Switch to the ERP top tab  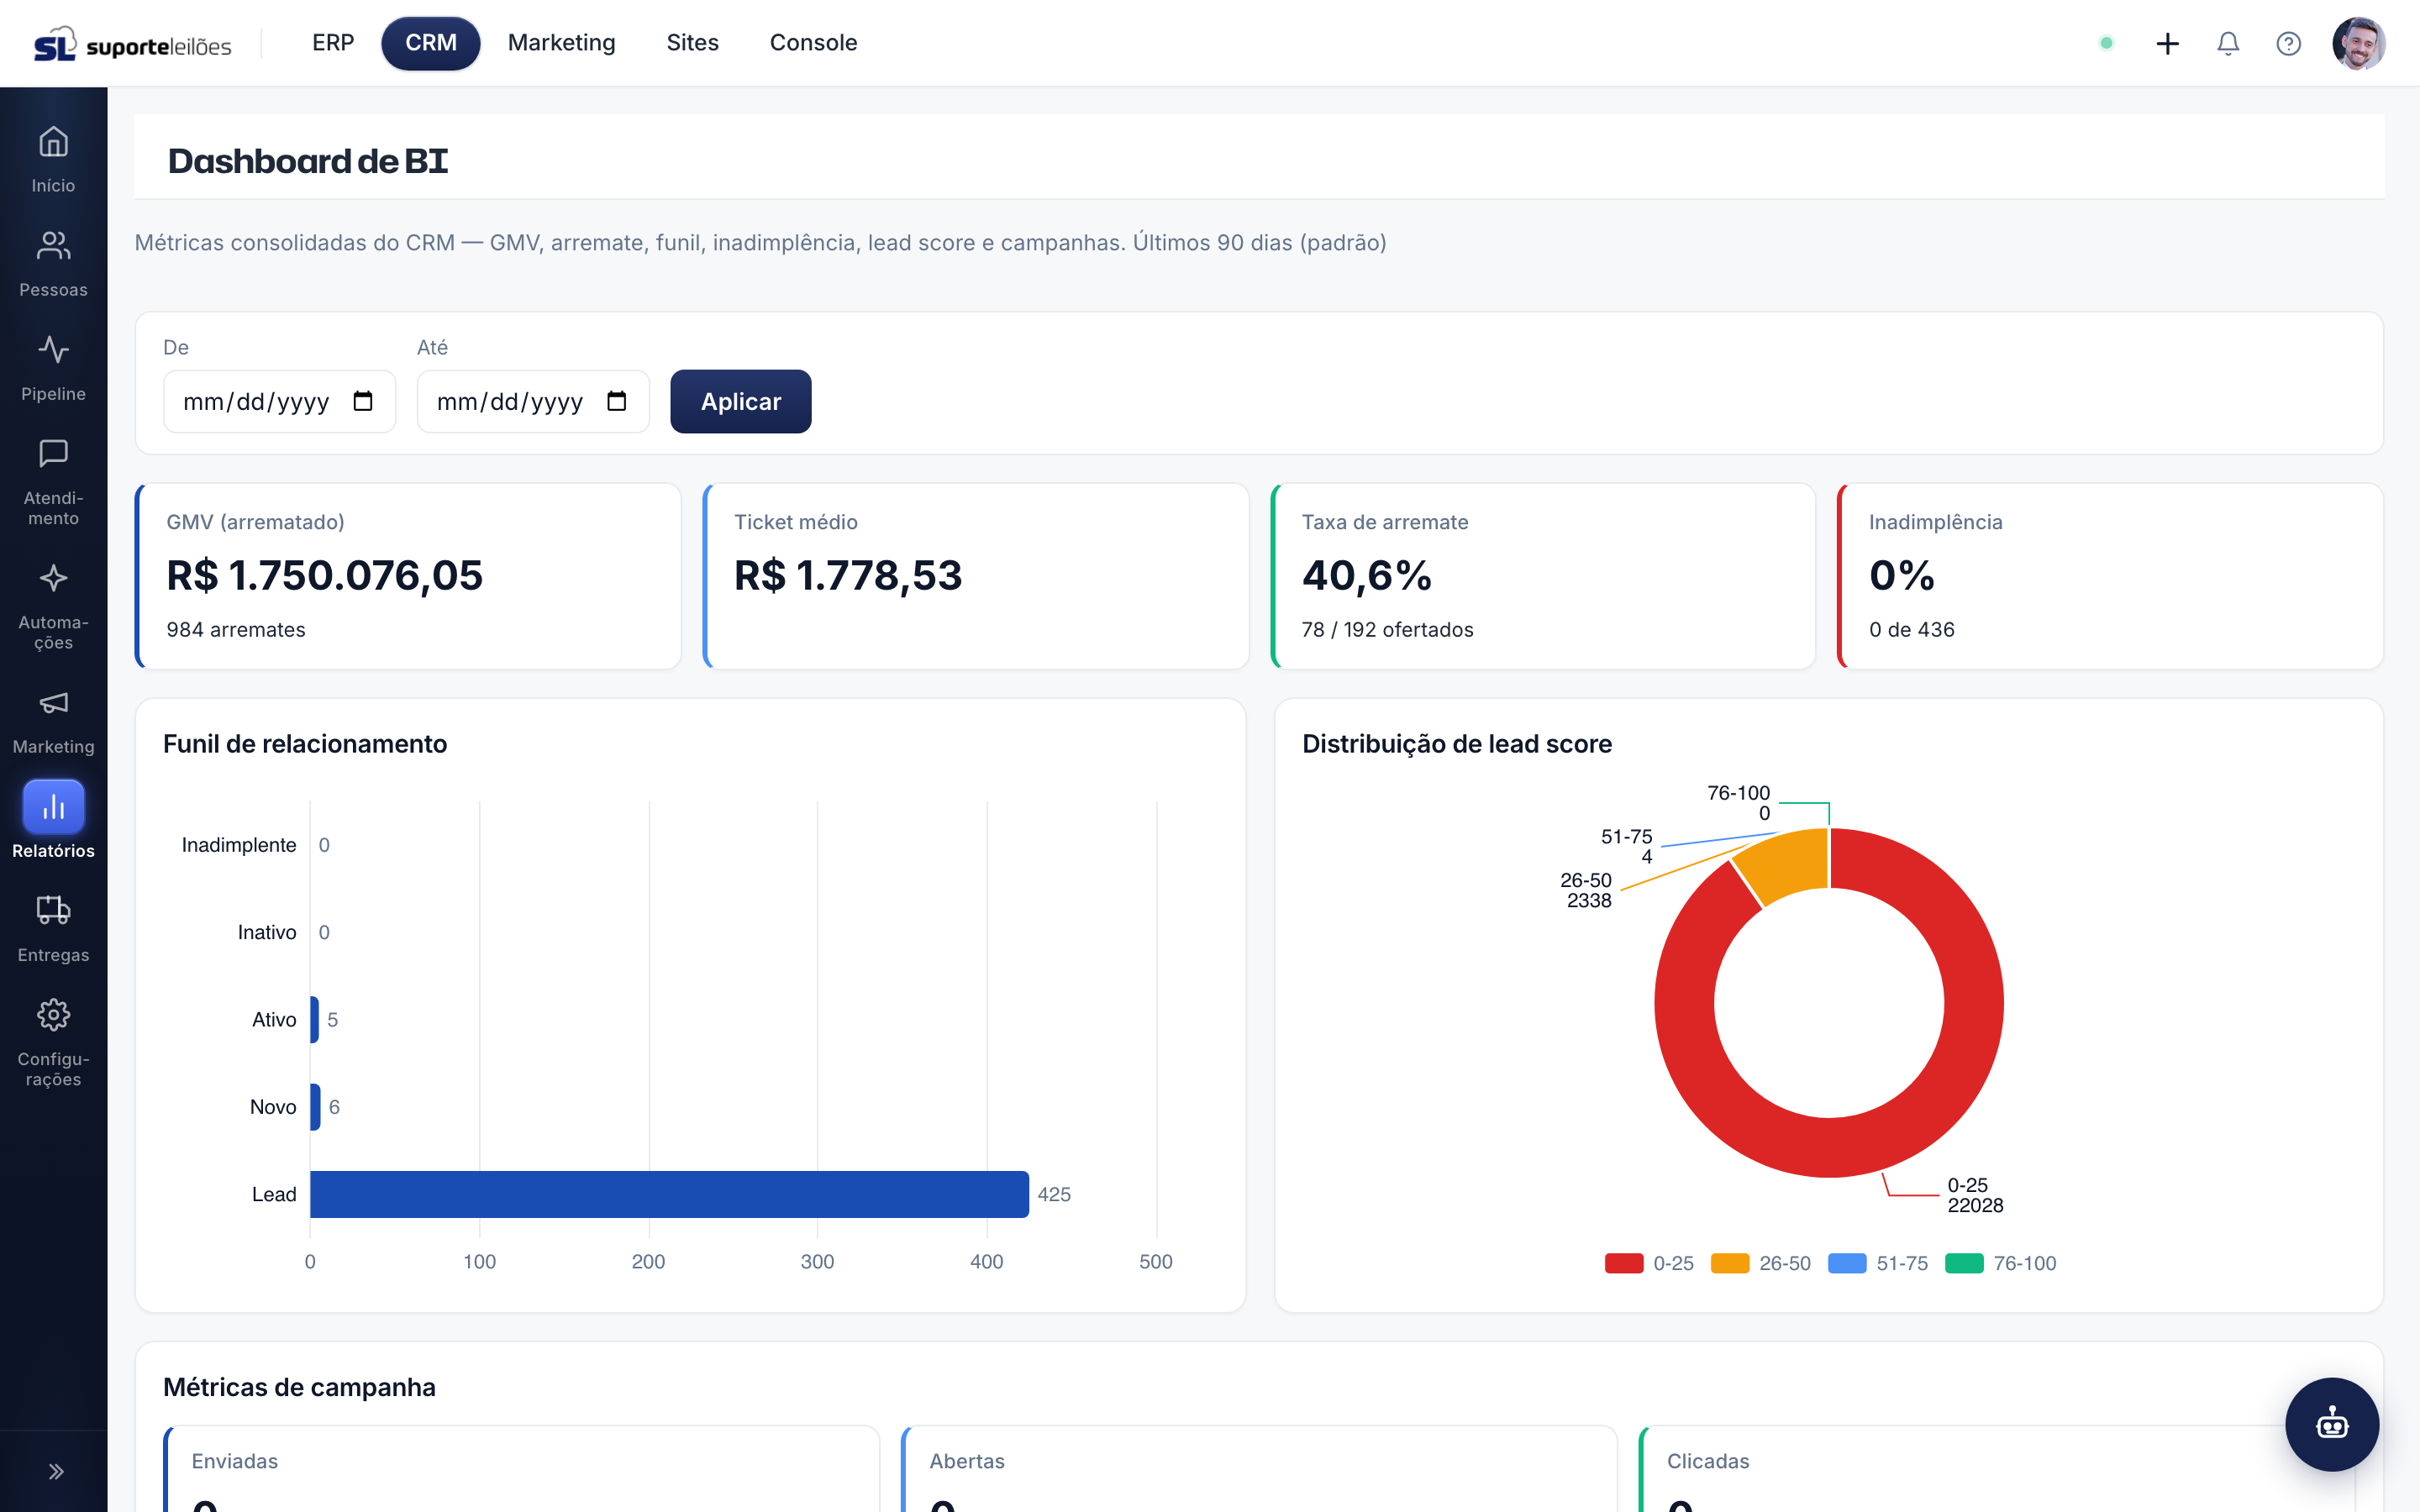point(333,43)
